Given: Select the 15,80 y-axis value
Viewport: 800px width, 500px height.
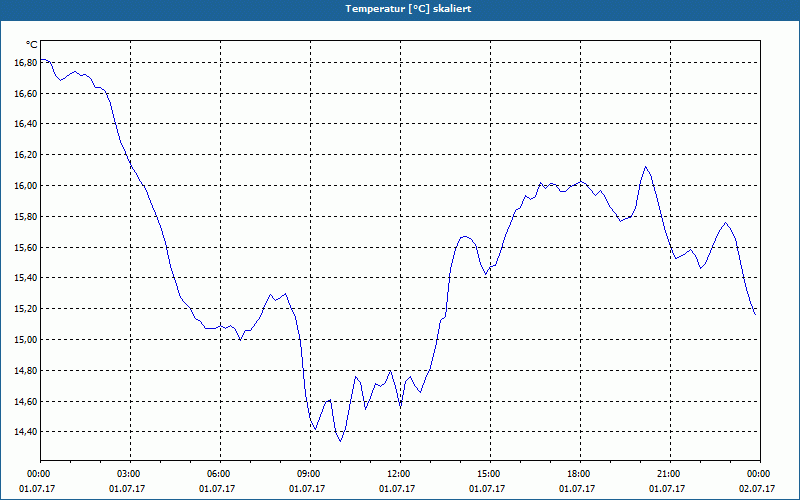Looking at the screenshot, I should tap(26, 216).
